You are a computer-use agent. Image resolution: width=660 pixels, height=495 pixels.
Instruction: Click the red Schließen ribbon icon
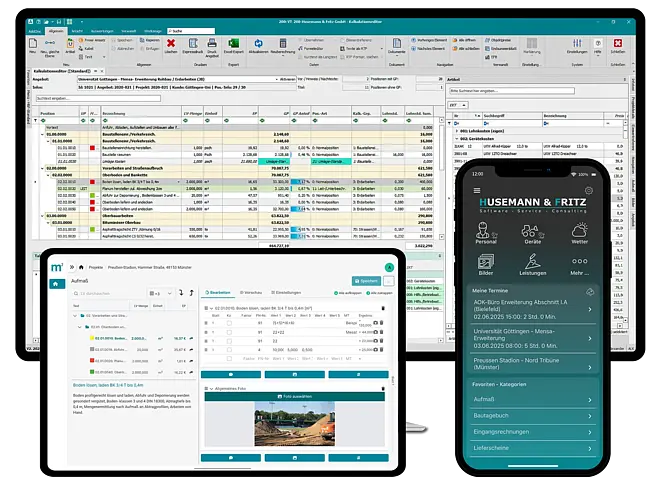[617, 43]
